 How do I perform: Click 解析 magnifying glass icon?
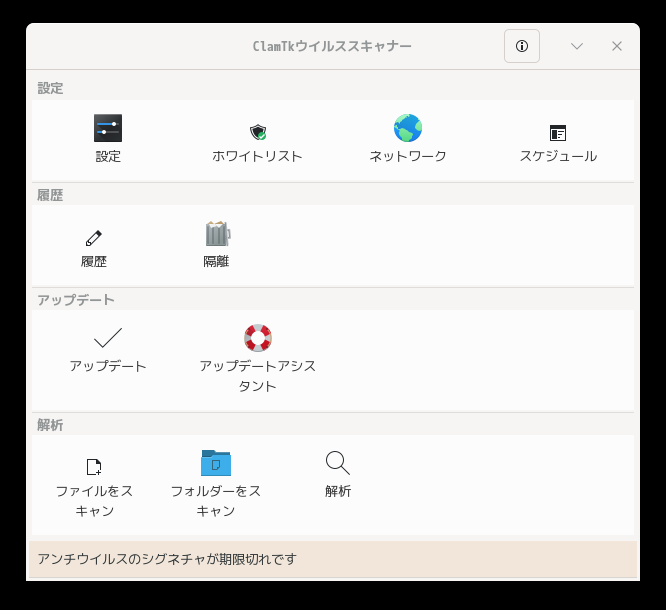point(338,463)
